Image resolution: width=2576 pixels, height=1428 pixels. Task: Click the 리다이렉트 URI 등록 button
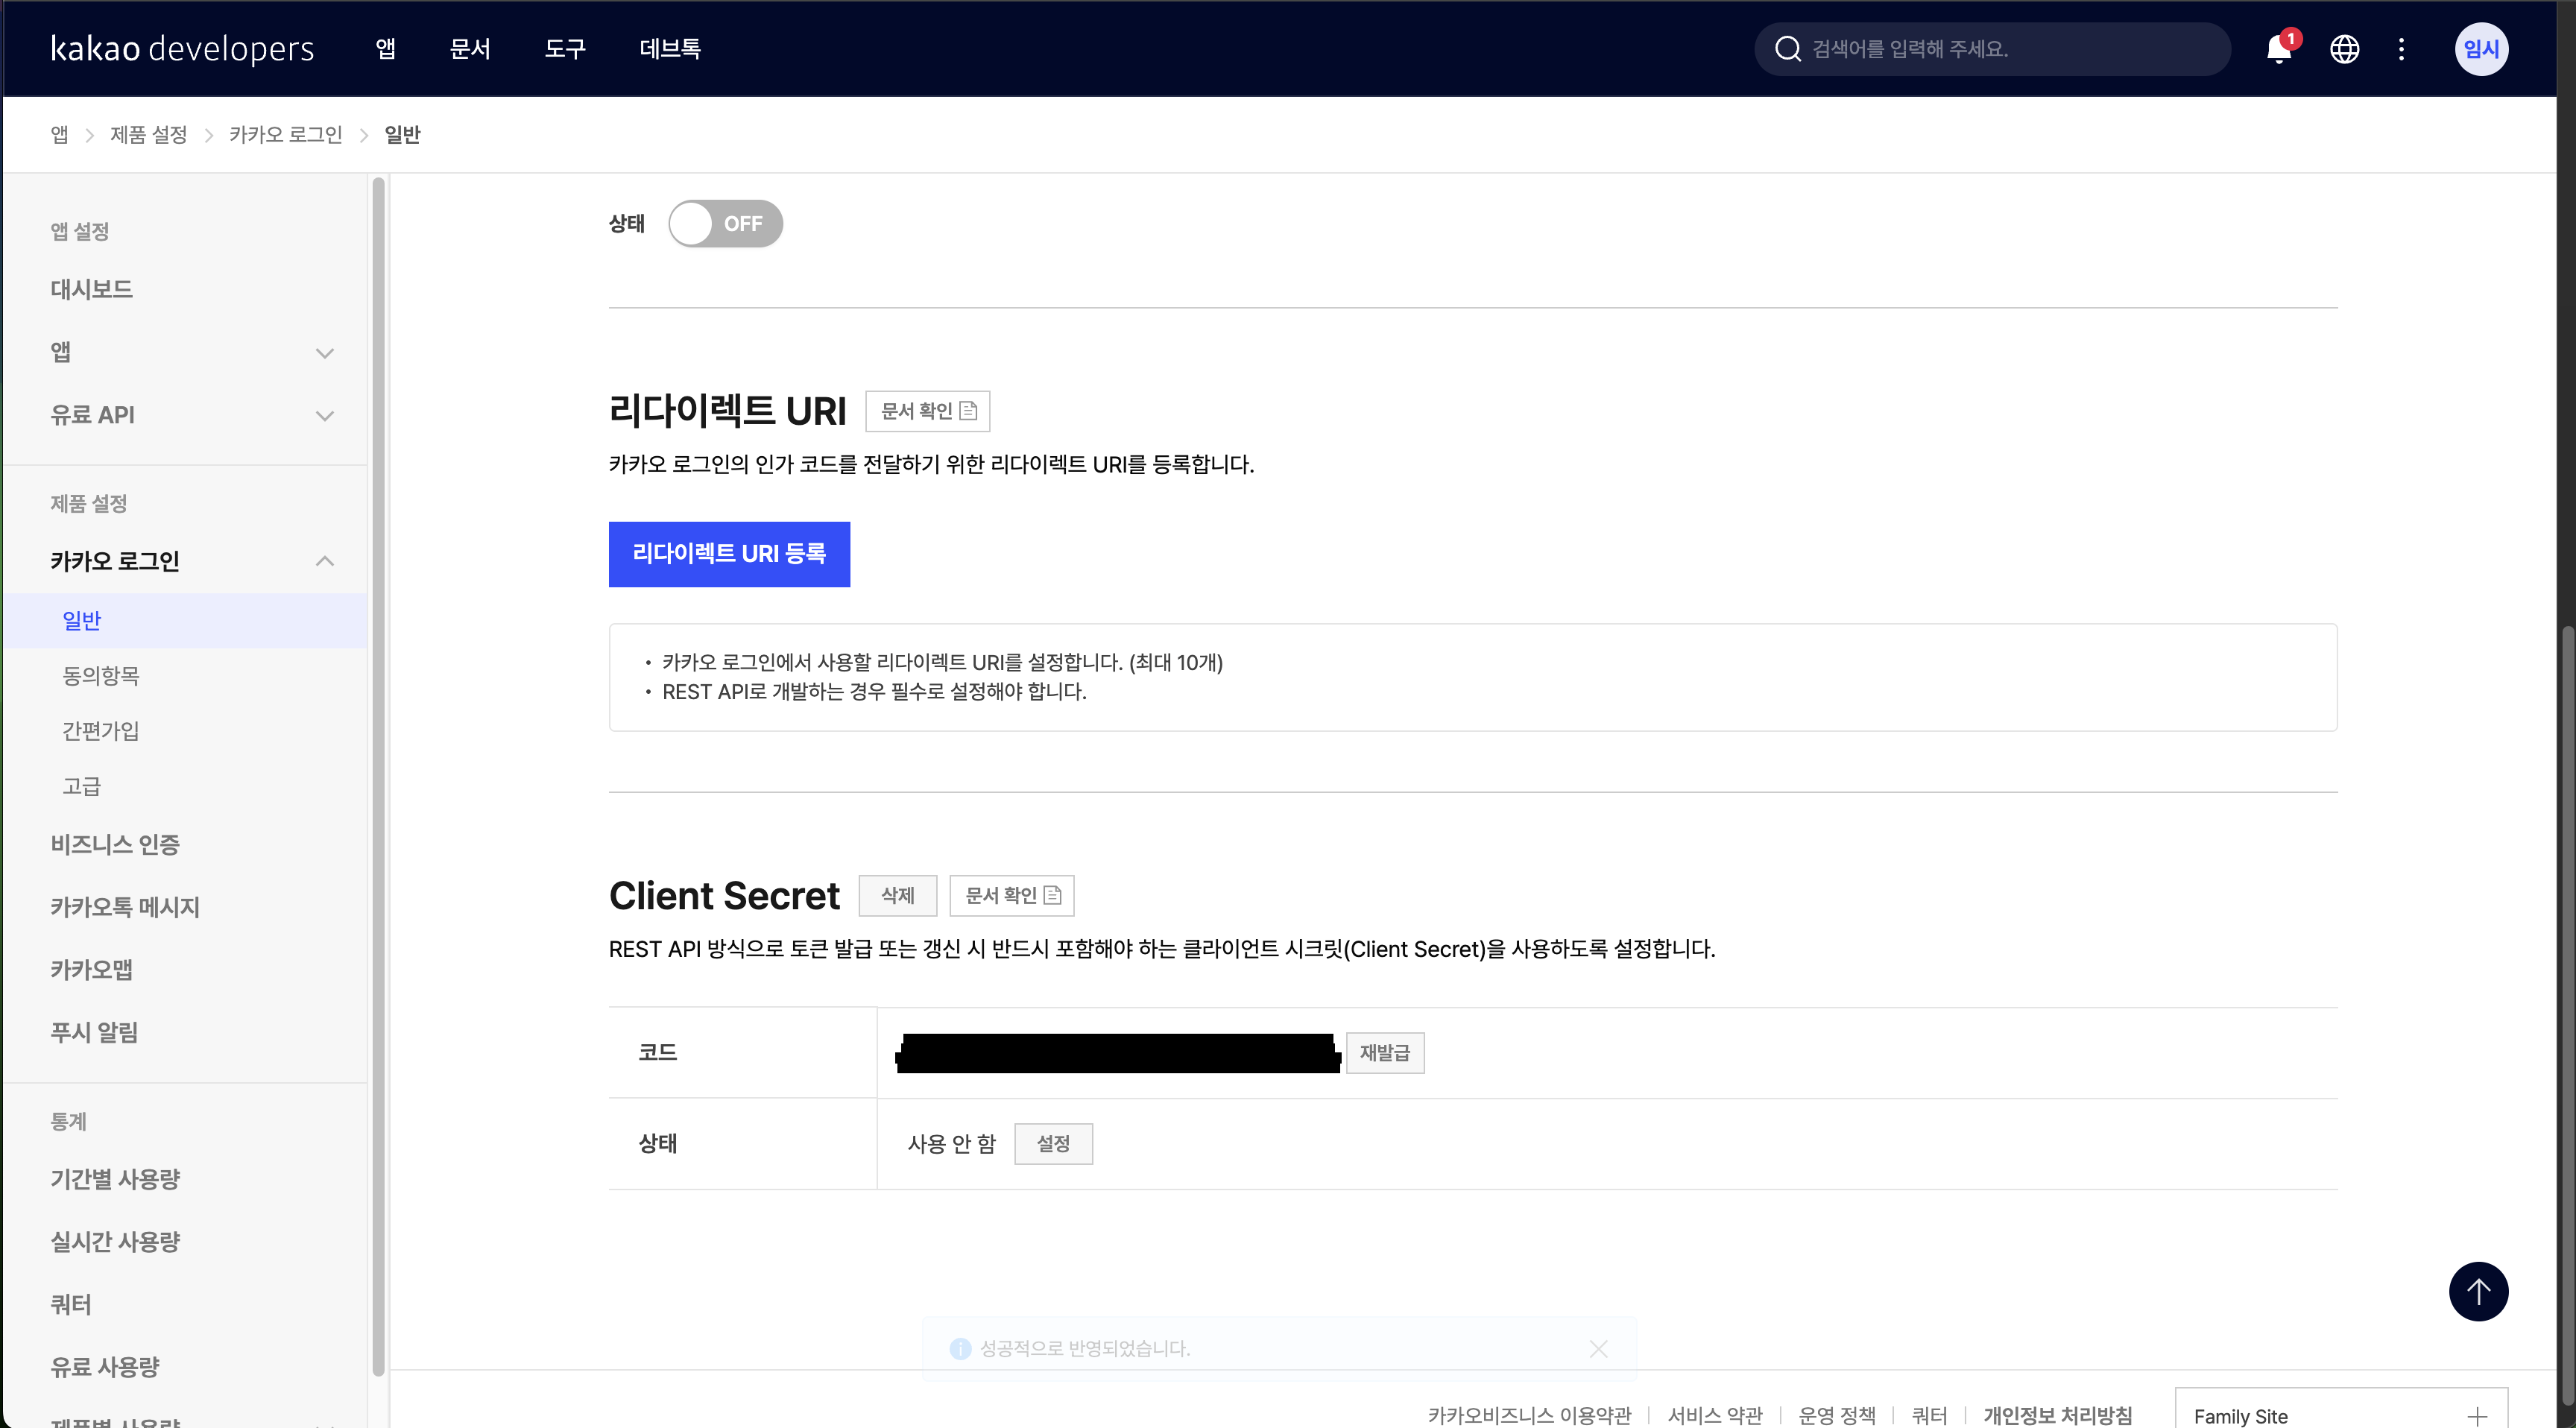click(x=729, y=554)
